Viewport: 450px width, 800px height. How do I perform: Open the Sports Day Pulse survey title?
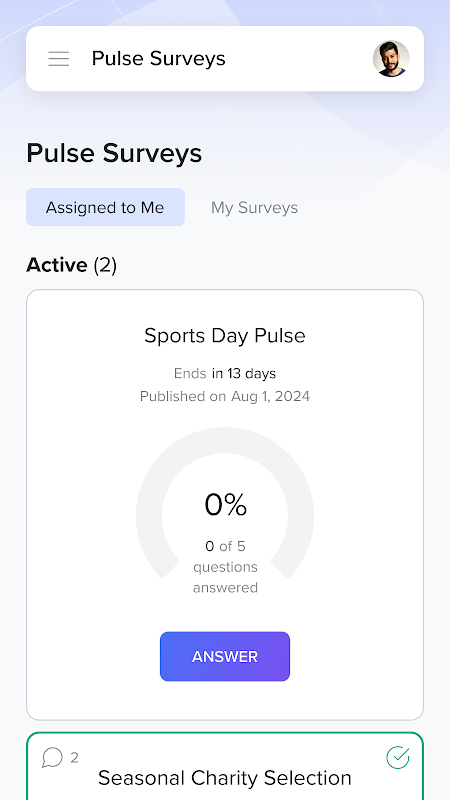(x=225, y=336)
